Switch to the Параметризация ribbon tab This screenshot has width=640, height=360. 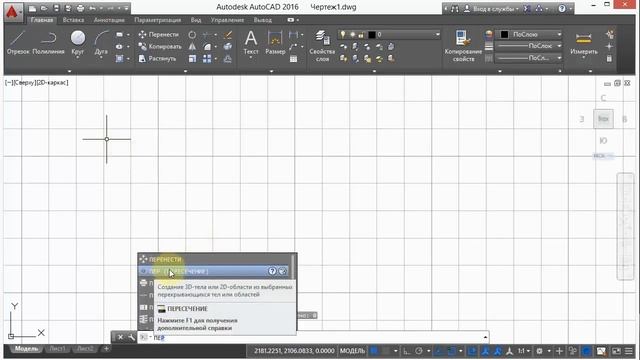pyautogui.click(x=158, y=20)
